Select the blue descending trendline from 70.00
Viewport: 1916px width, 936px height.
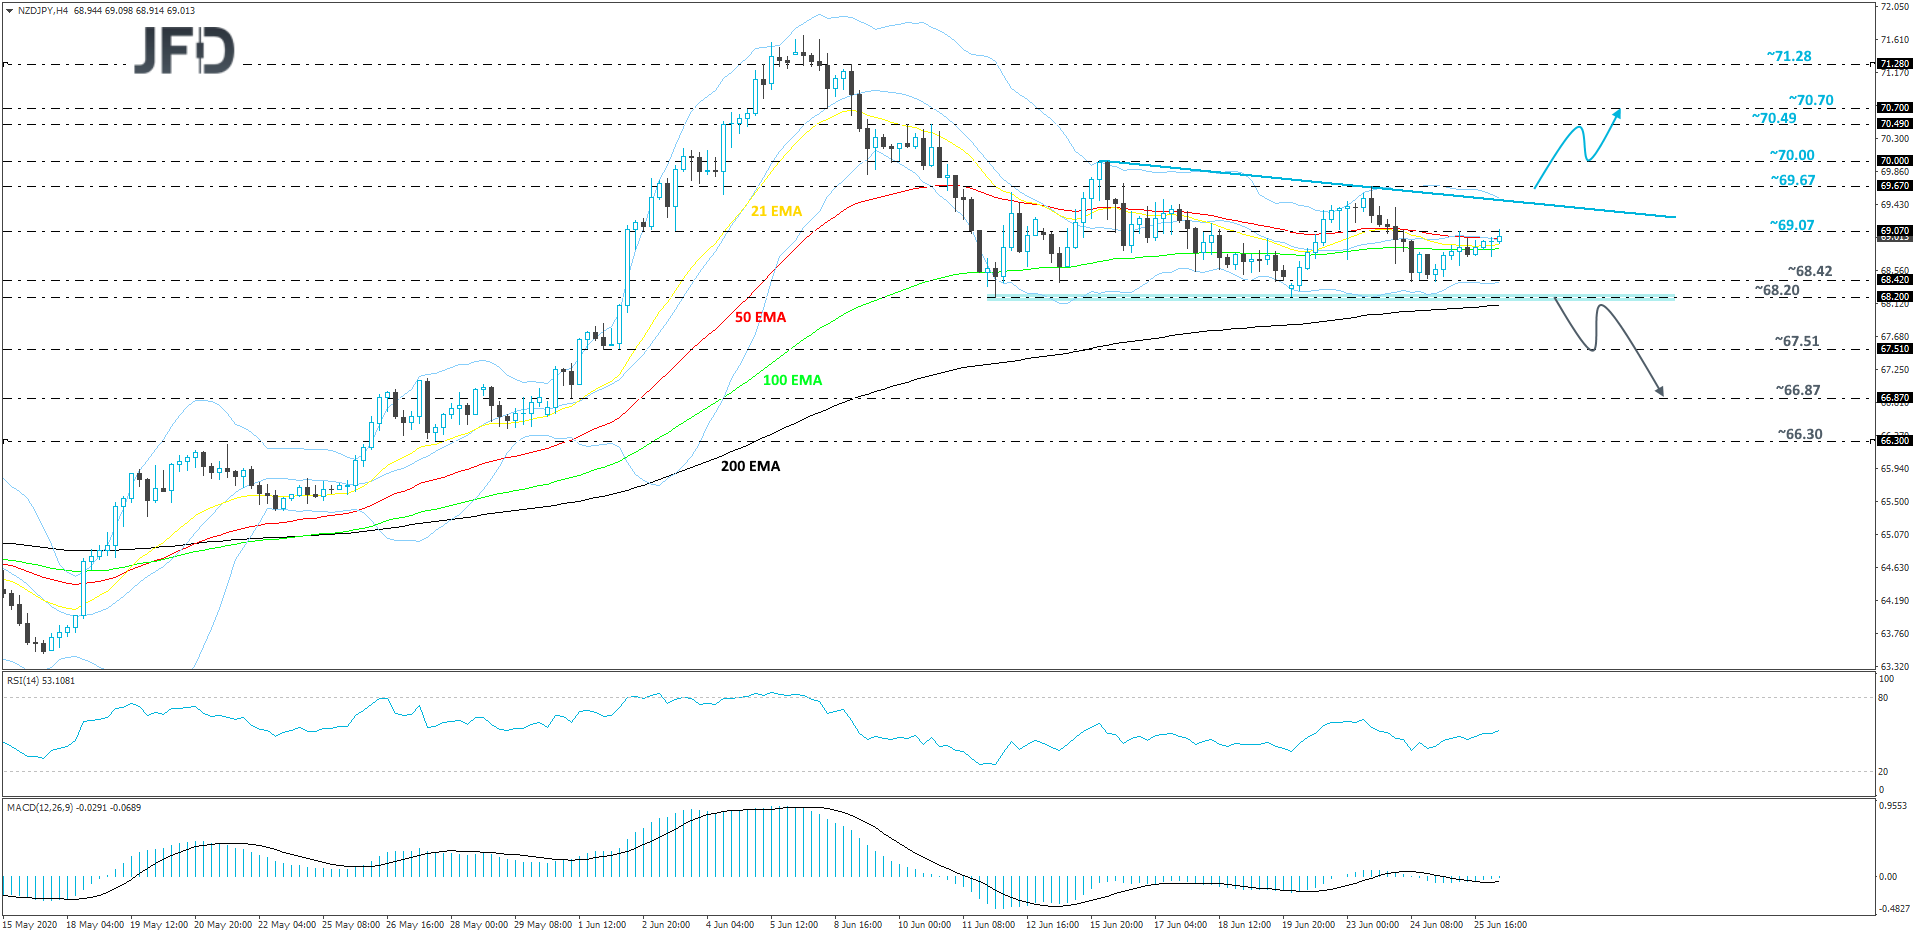pos(1387,189)
